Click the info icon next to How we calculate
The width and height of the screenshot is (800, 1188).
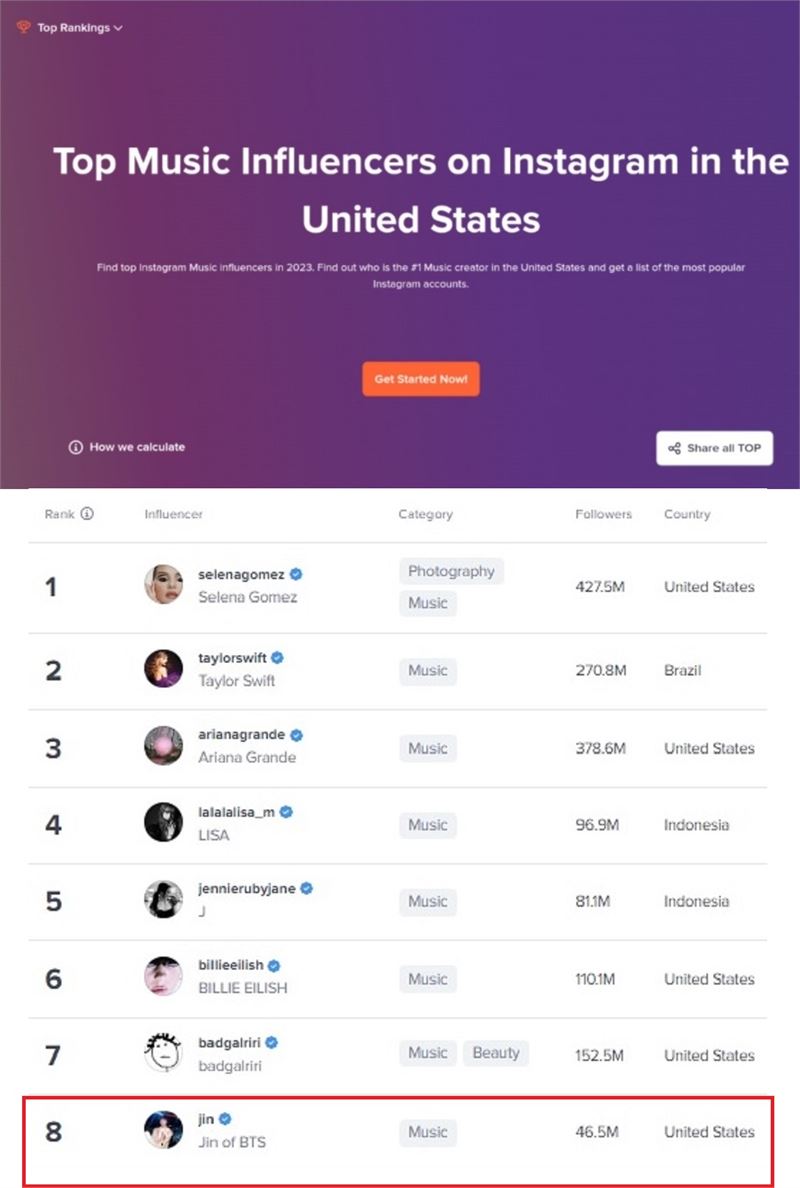(76, 447)
